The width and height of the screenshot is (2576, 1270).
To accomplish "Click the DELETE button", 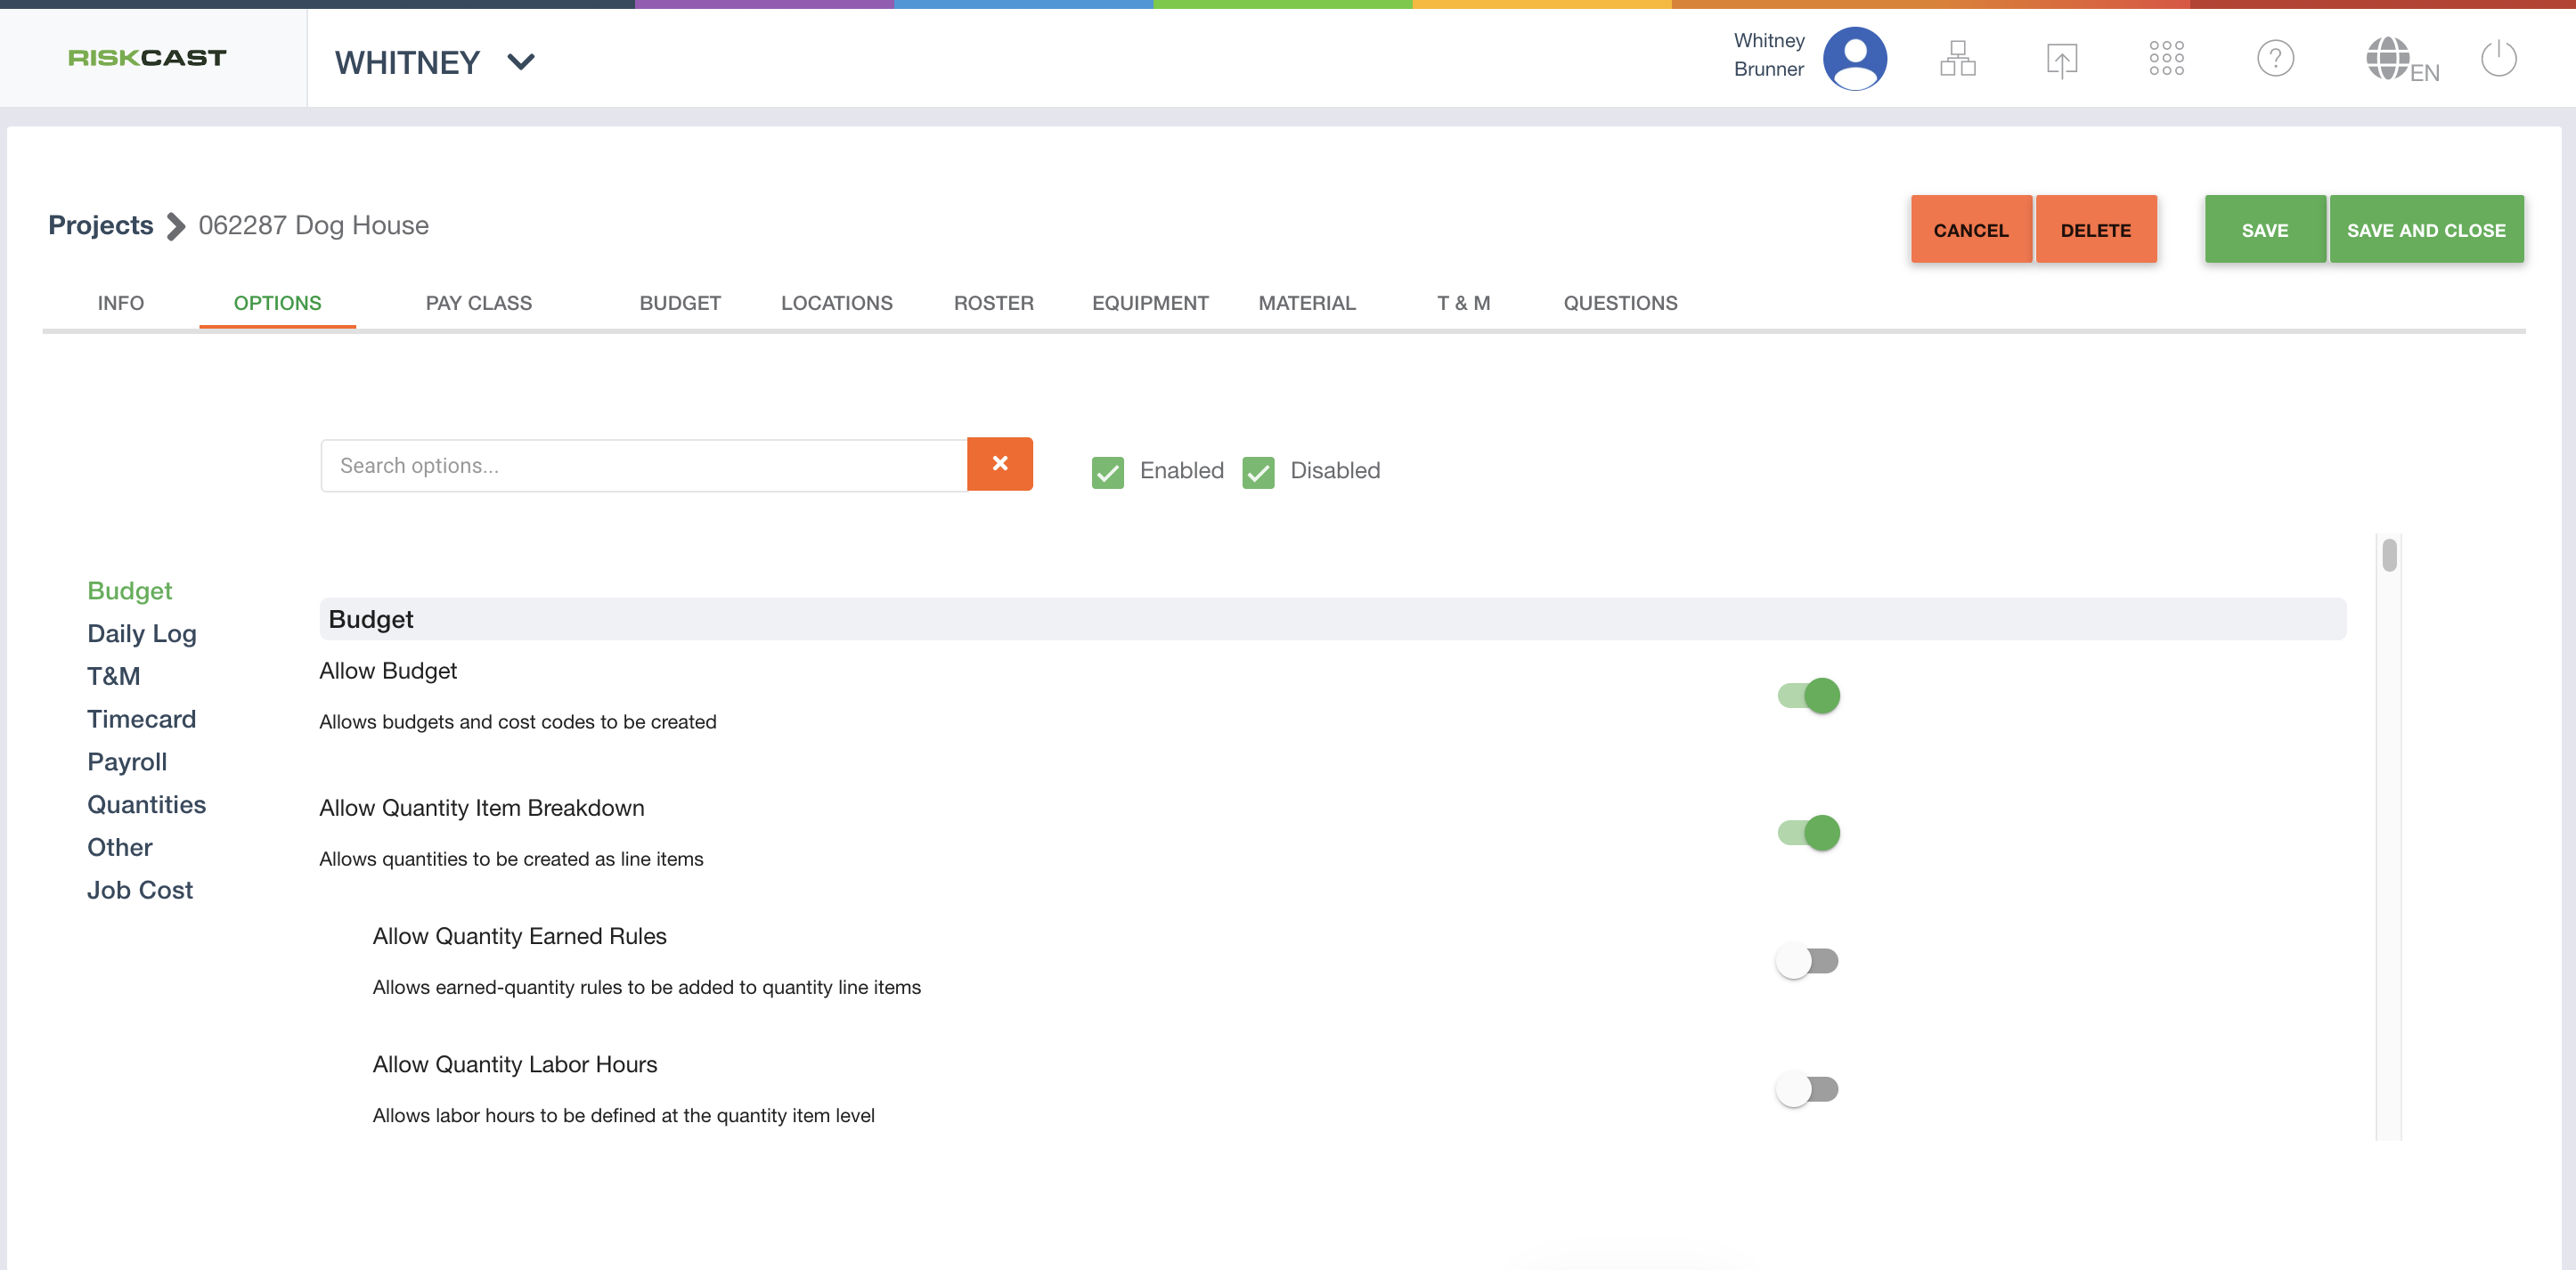I will [2095, 229].
